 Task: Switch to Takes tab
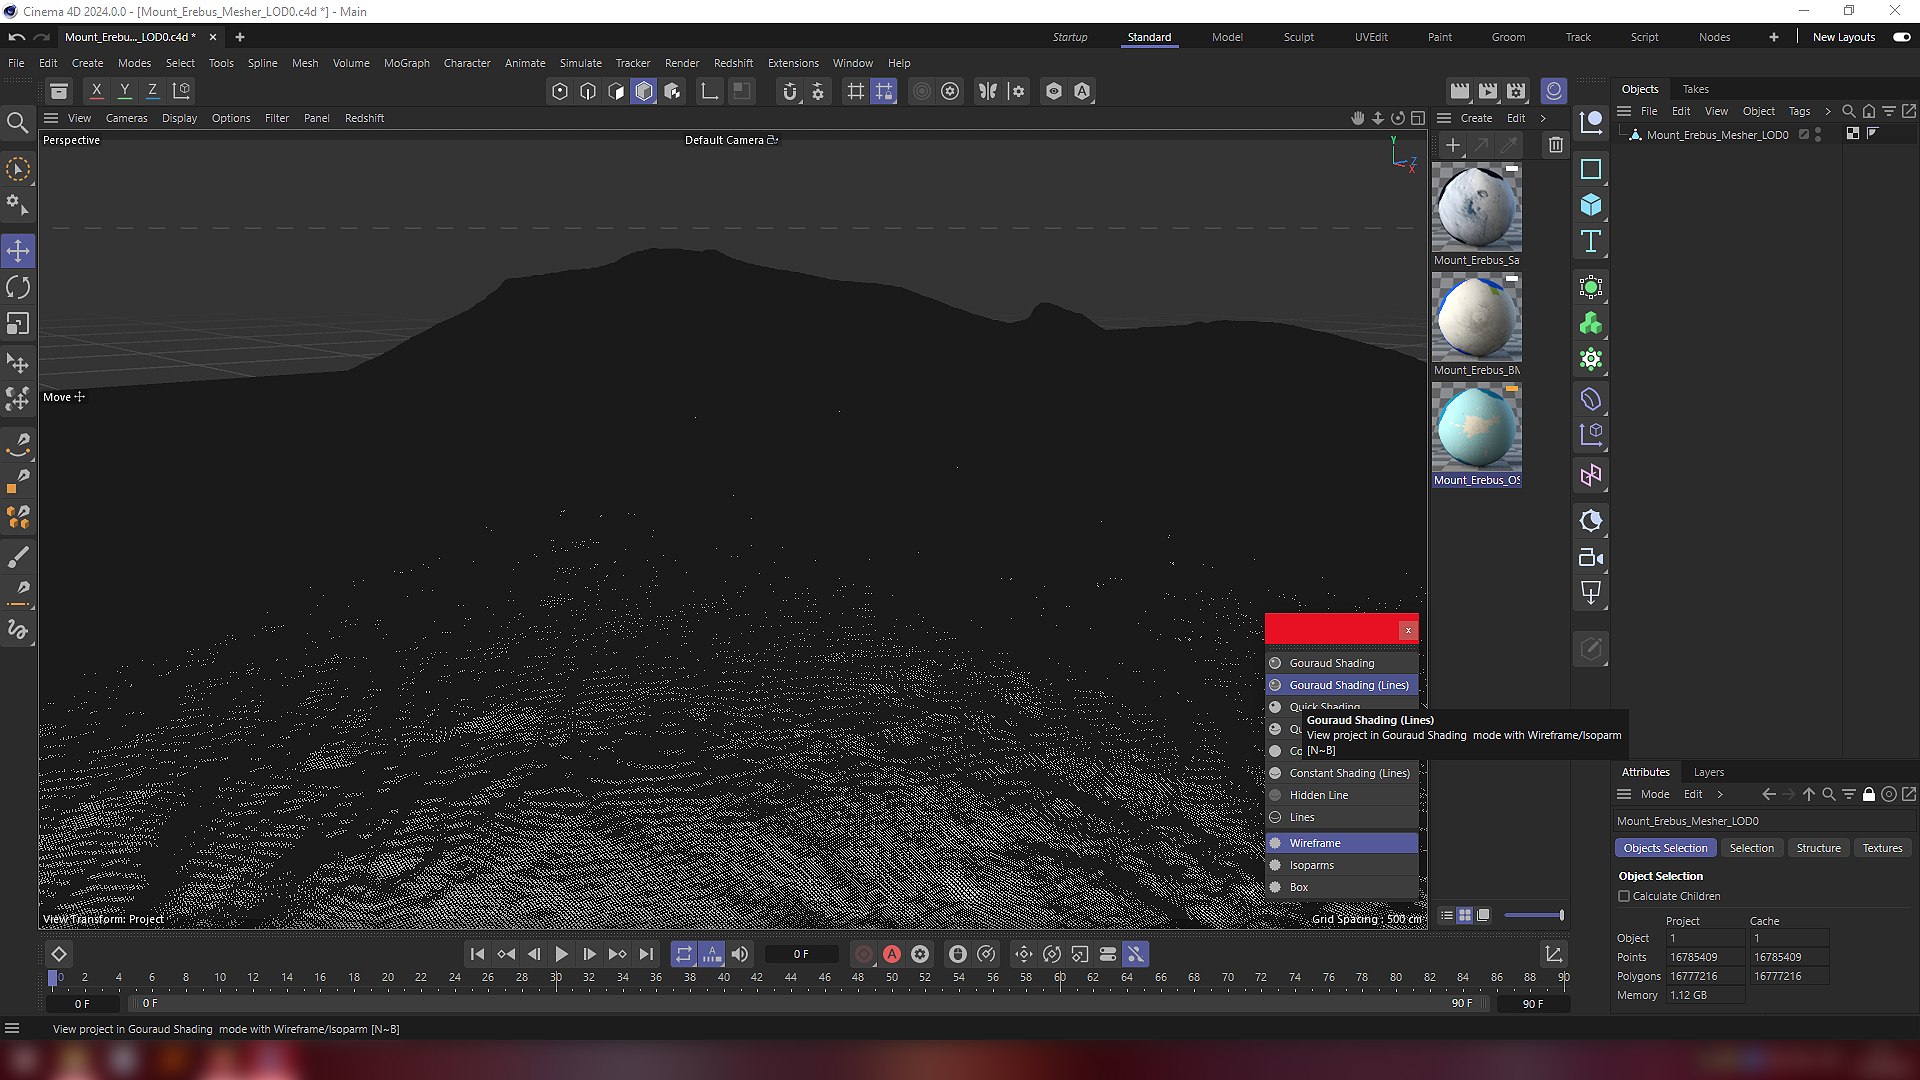(x=1695, y=89)
